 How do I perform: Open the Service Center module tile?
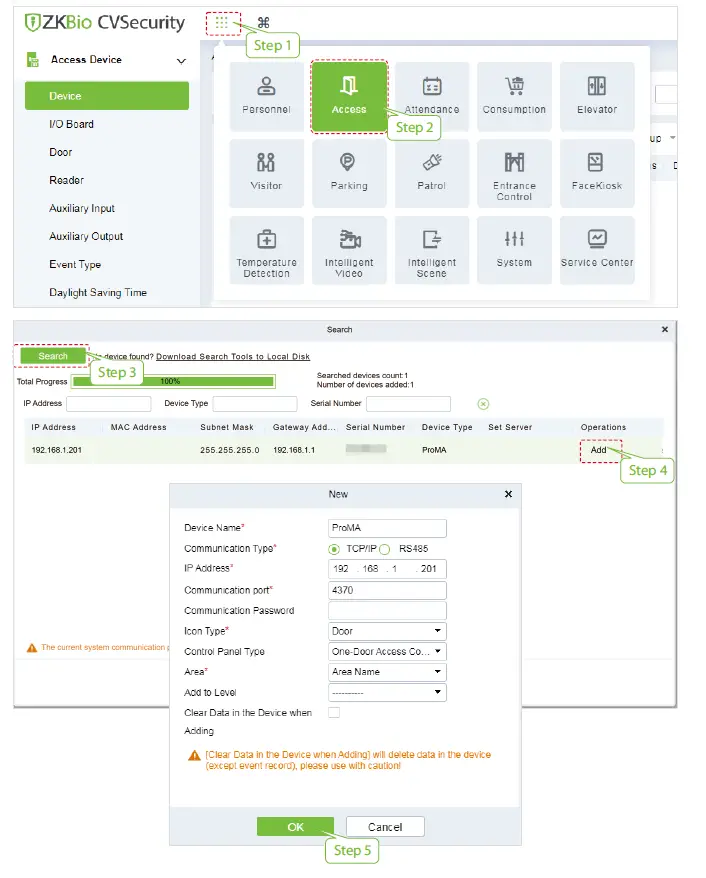point(597,250)
